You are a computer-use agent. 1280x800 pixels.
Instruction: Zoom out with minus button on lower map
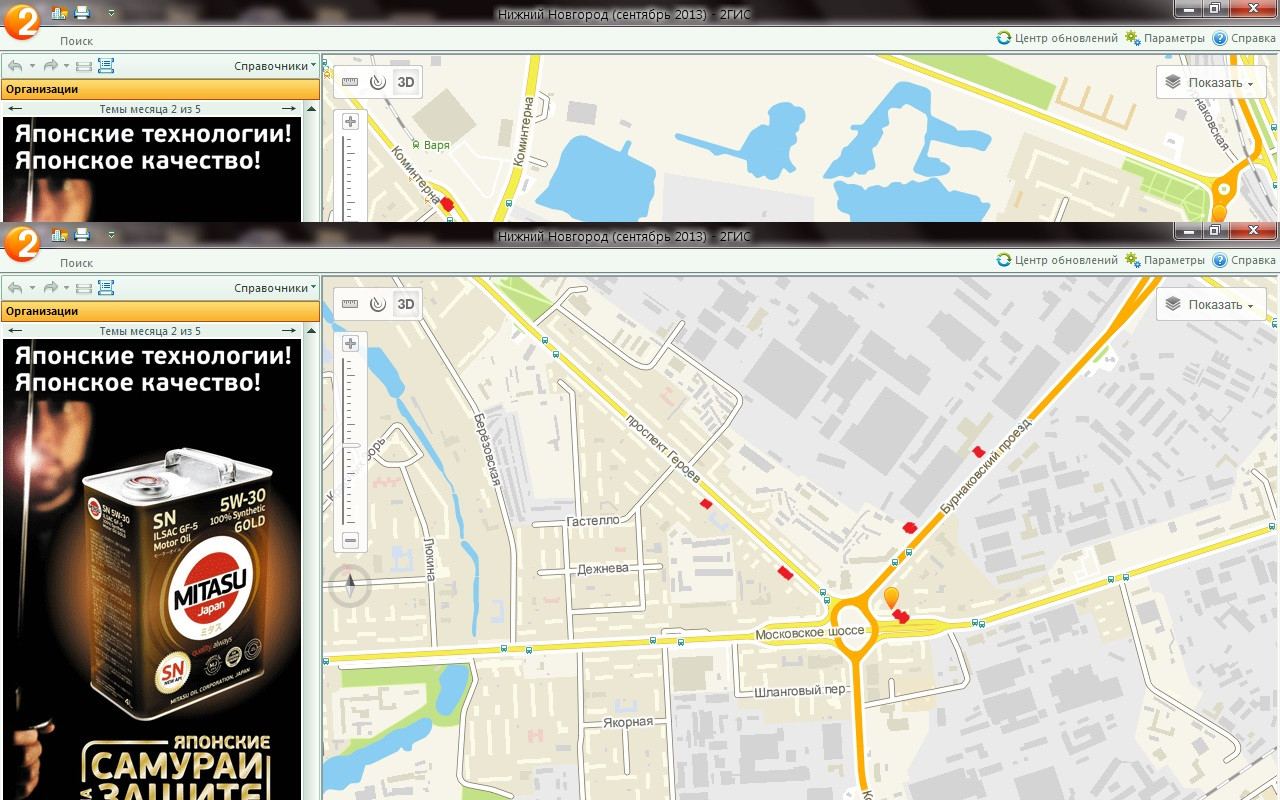[350, 541]
